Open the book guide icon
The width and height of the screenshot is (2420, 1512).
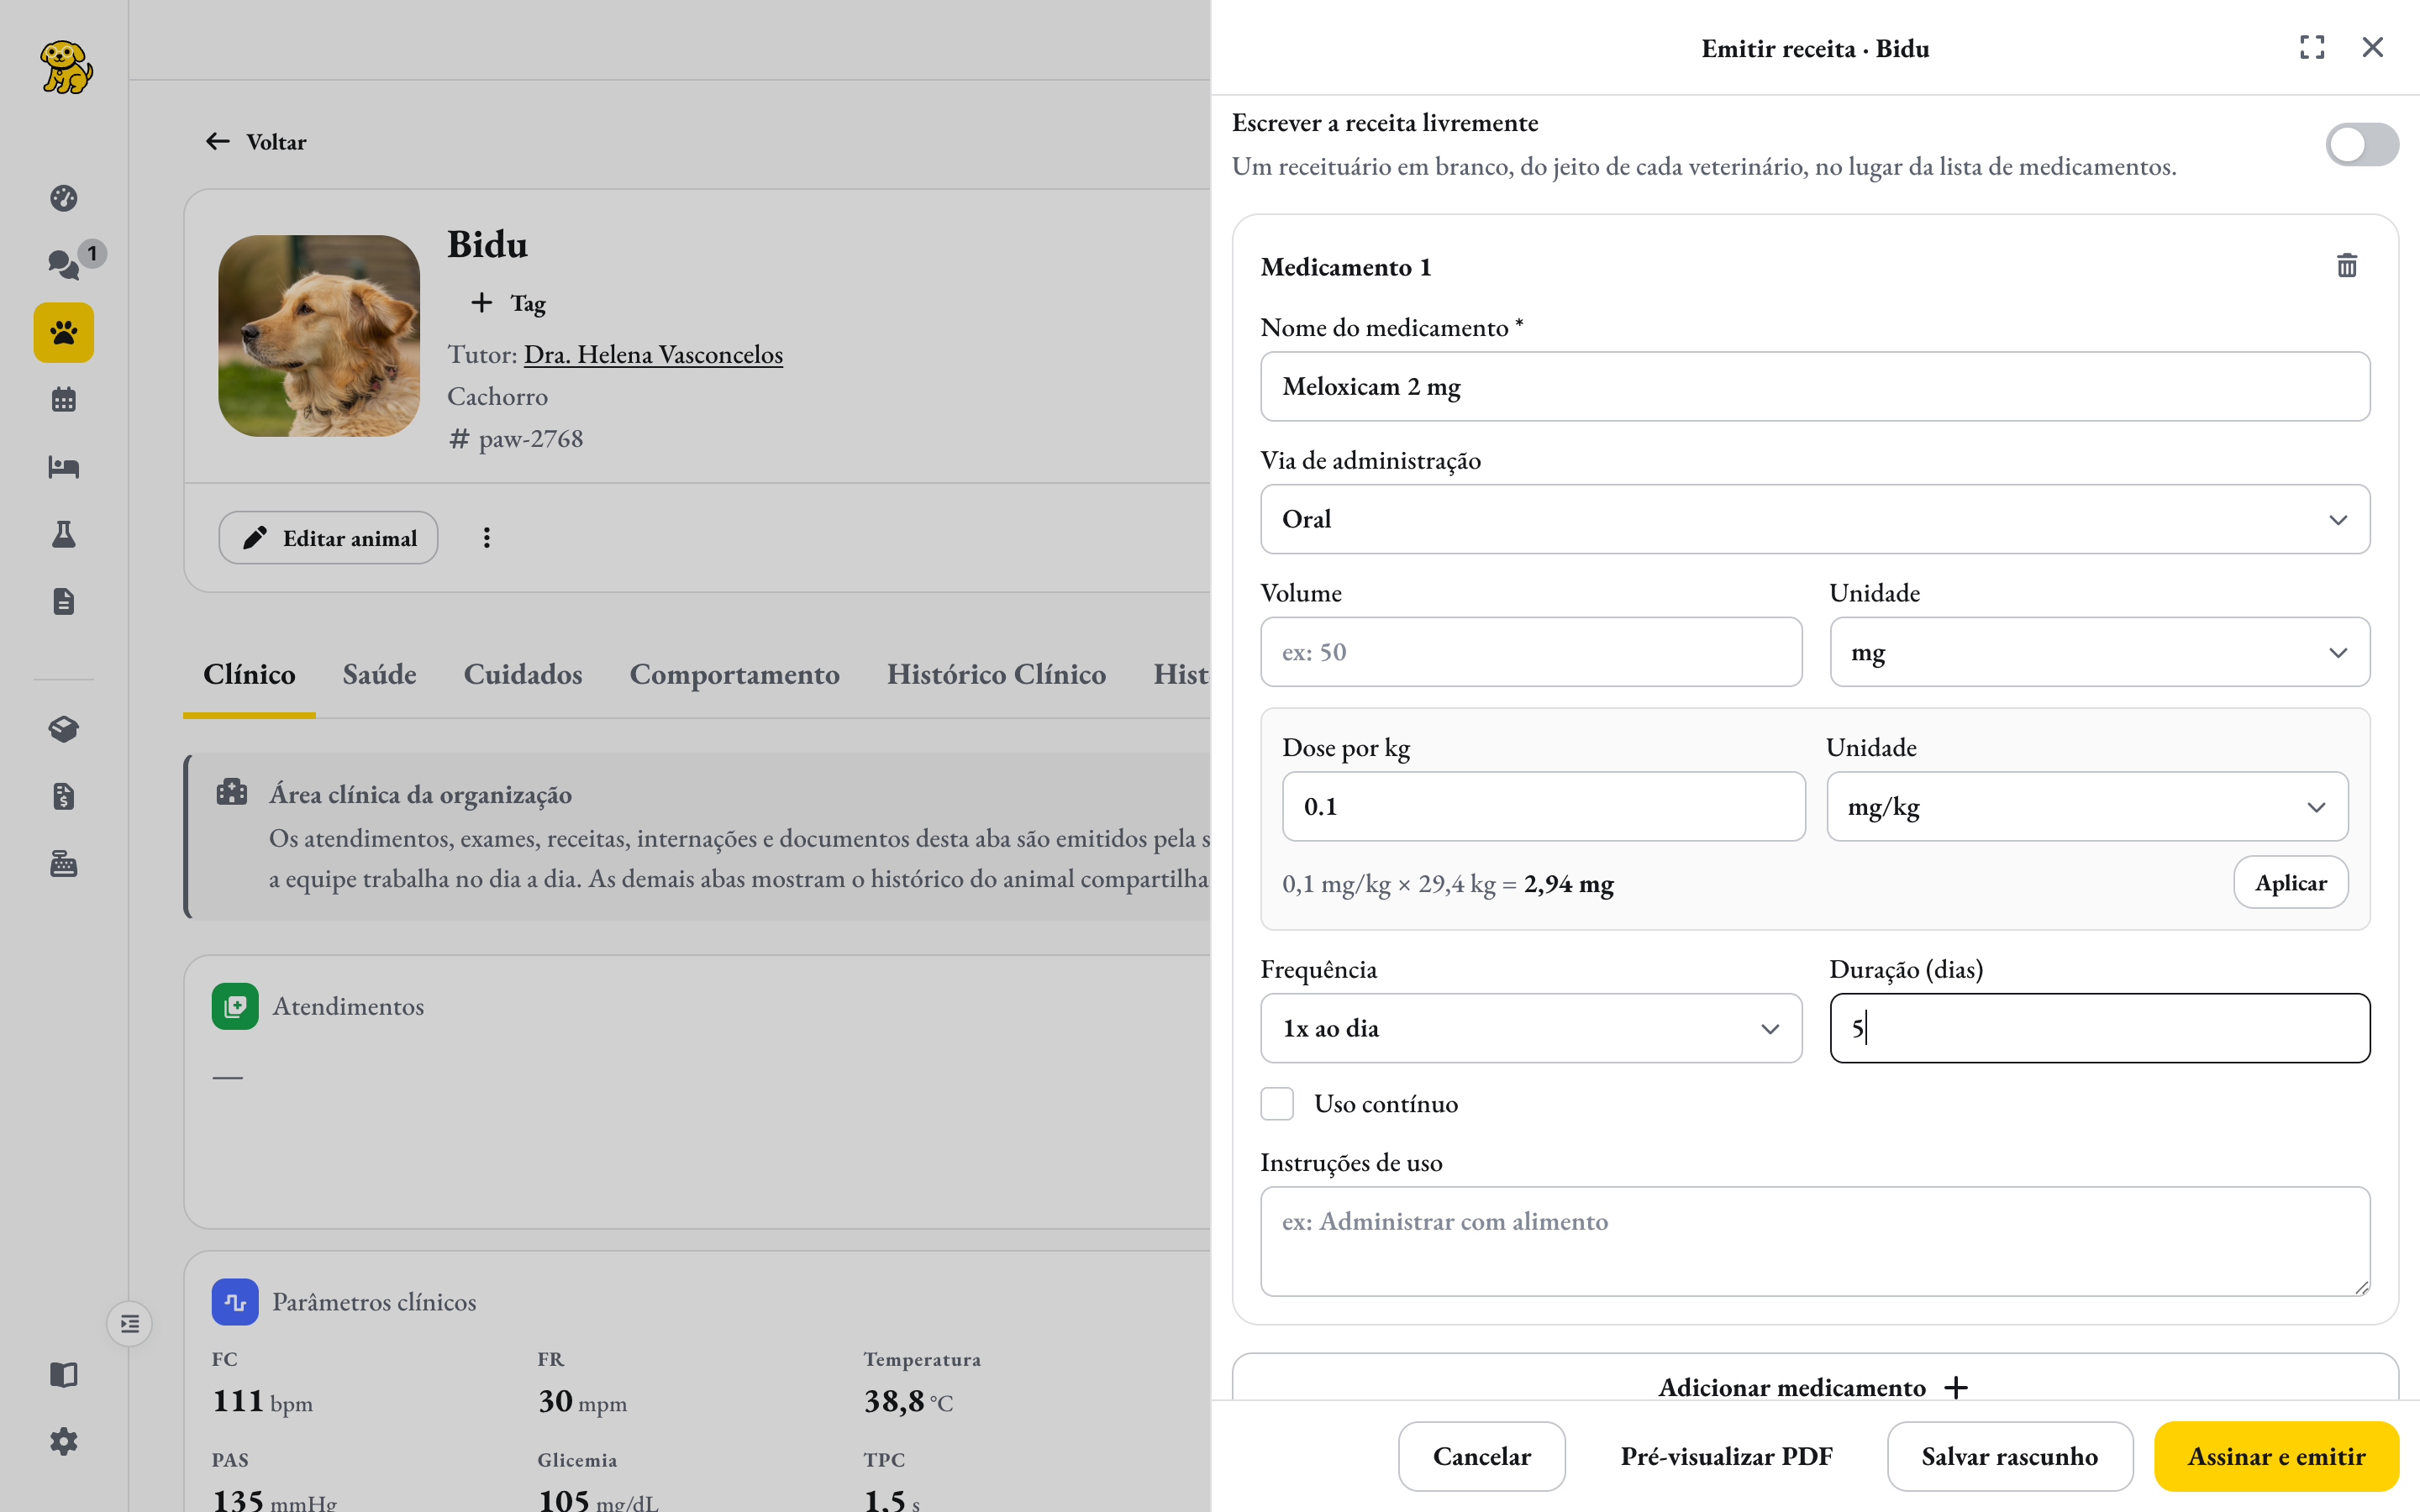(64, 1374)
